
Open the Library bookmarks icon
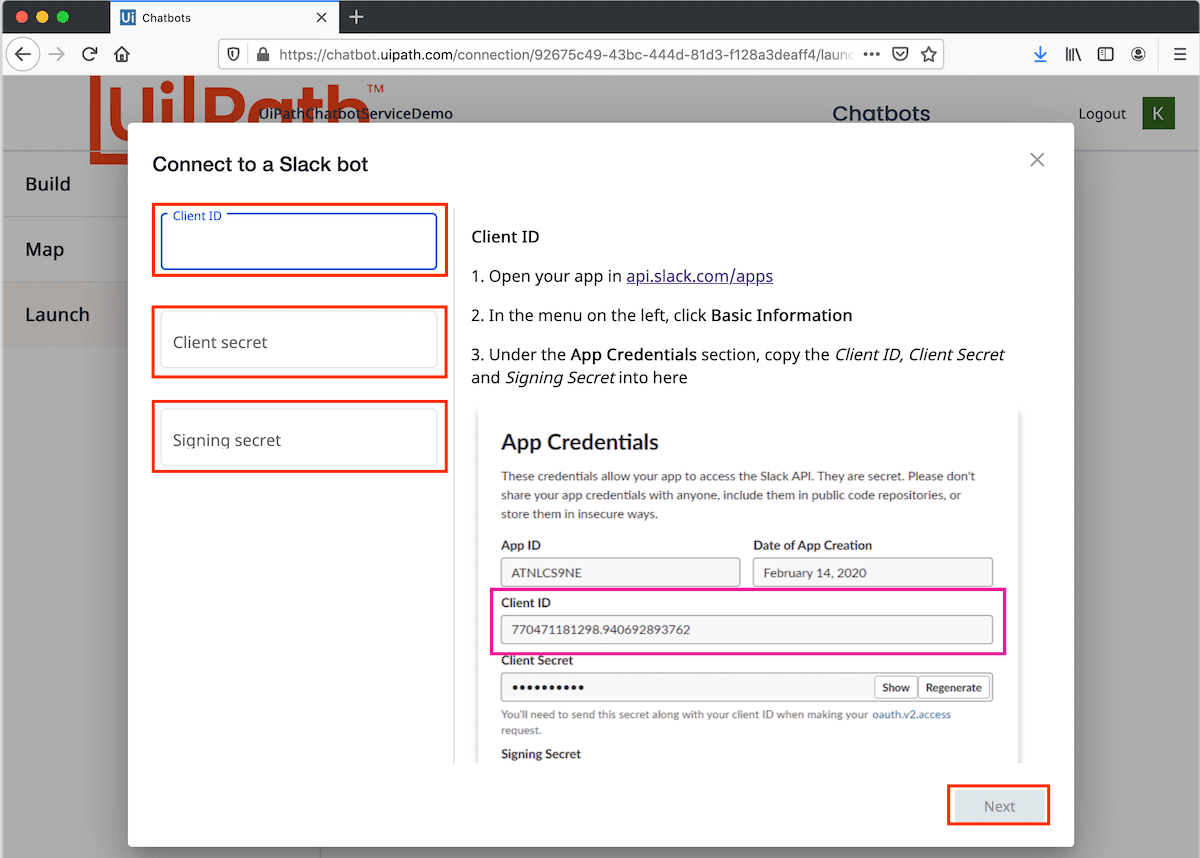[x=1073, y=54]
